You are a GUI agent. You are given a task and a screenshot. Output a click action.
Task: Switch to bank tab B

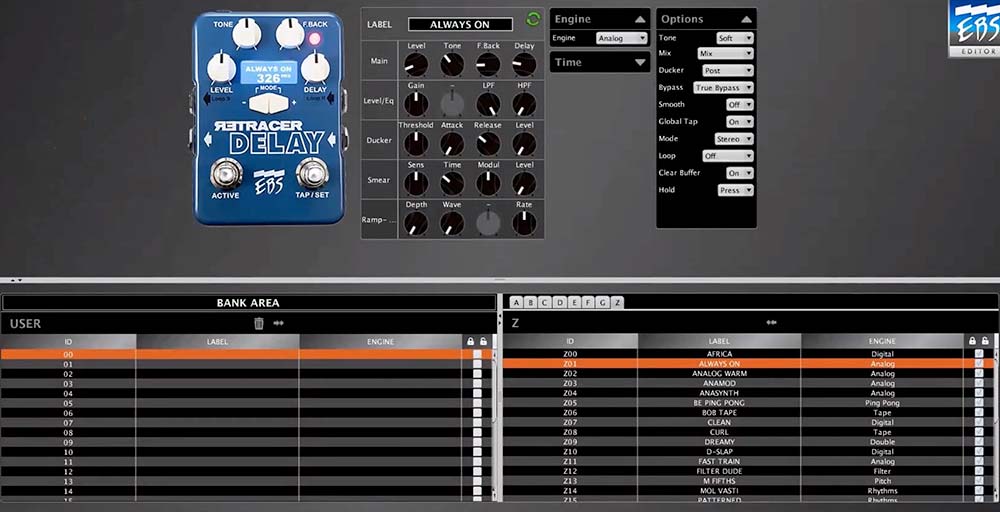tap(531, 303)
